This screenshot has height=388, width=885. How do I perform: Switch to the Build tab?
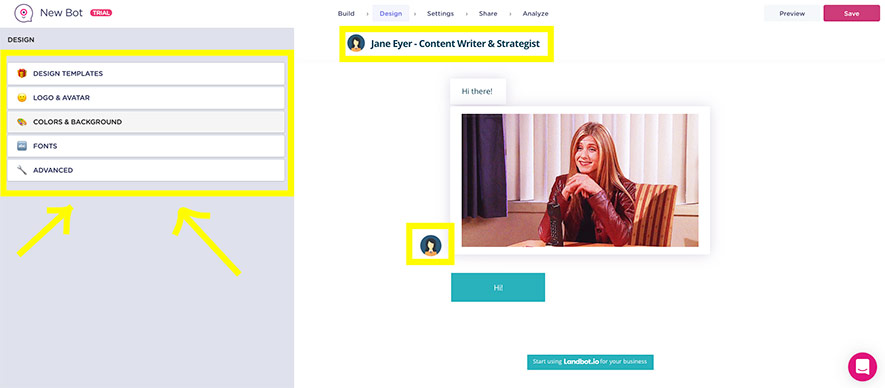pyautogui.click(x=346, y=14)
